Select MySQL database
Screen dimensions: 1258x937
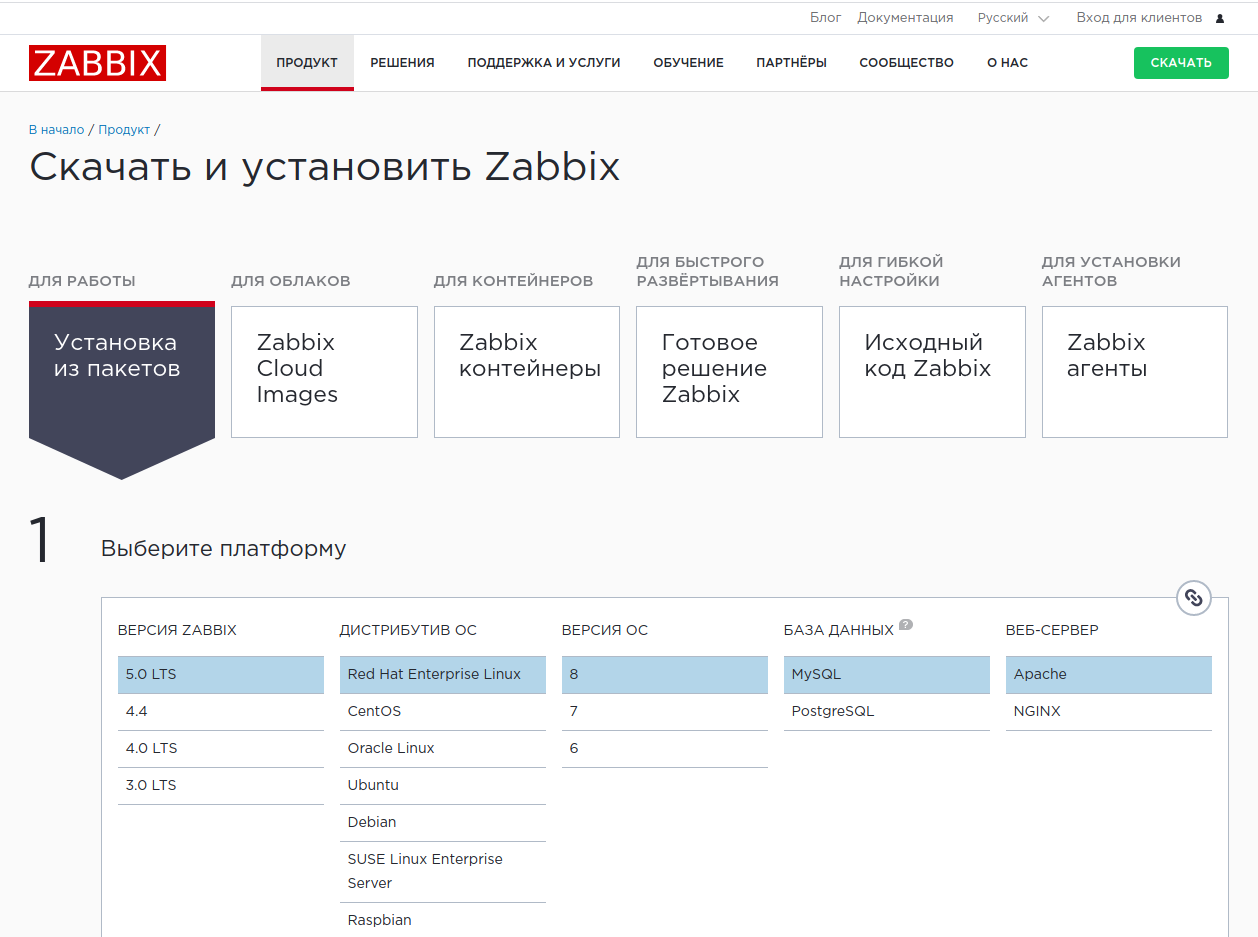click(887, 674)
